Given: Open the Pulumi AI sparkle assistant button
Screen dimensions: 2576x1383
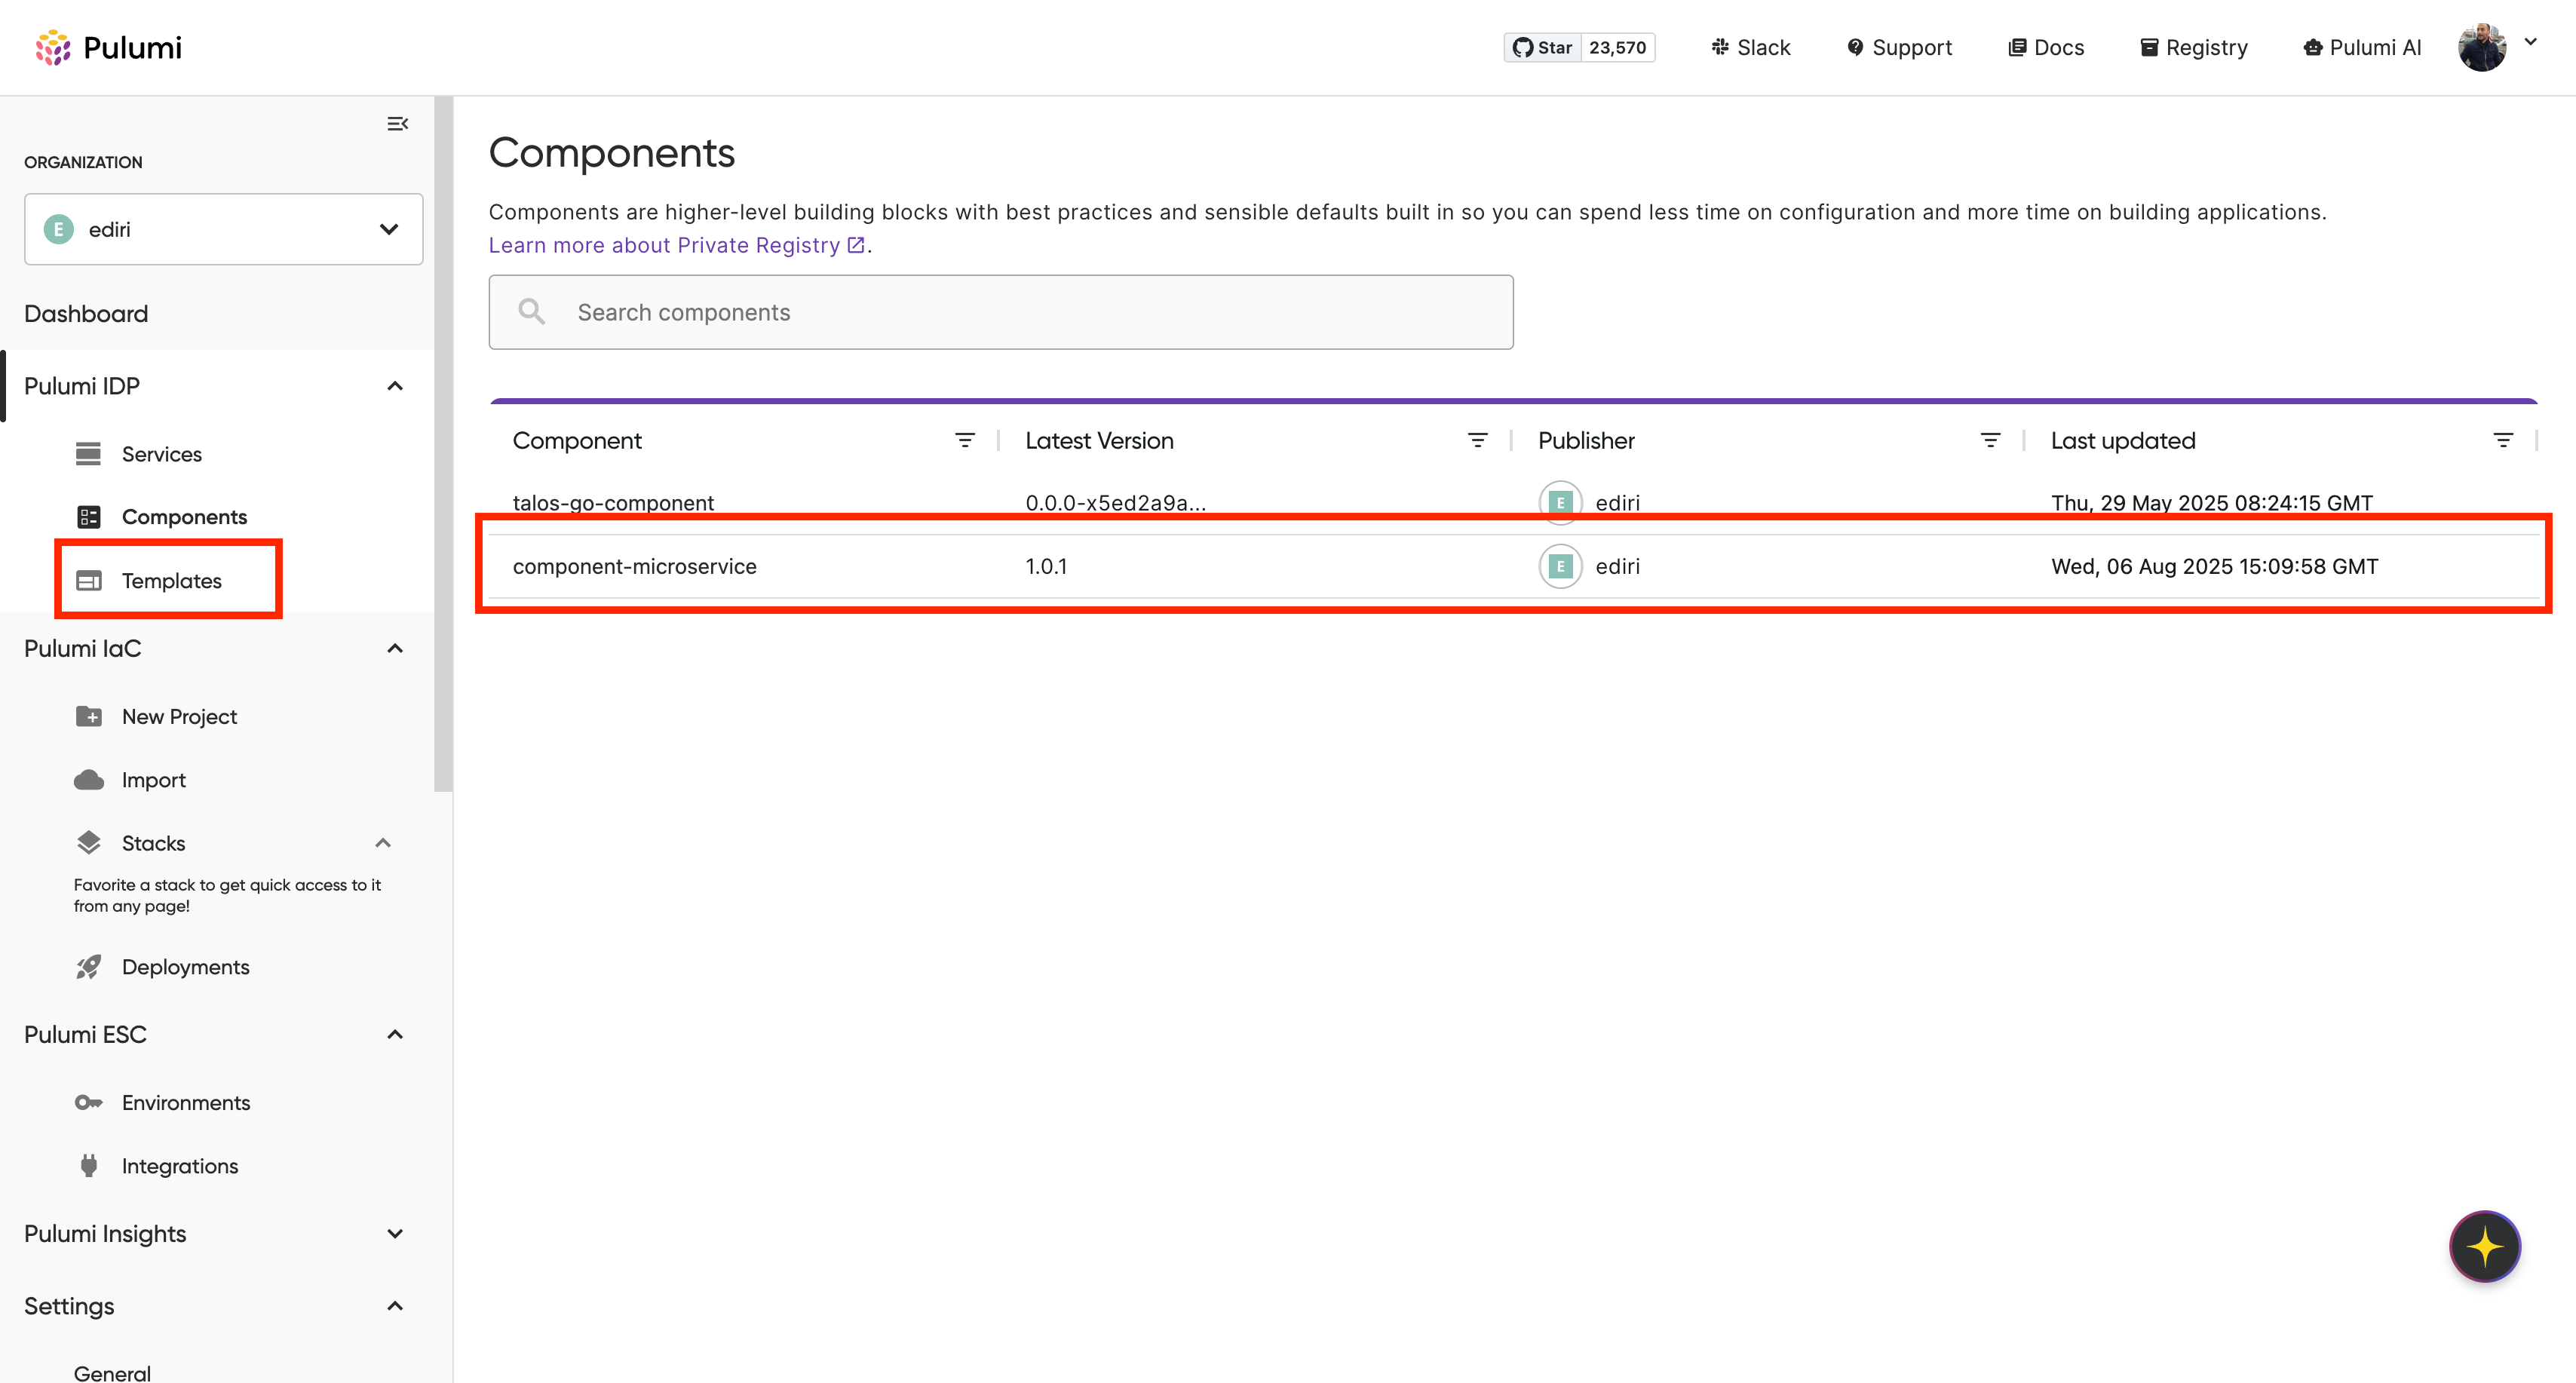Looking at the screenshot, I should click(x=2485, y=1247).
